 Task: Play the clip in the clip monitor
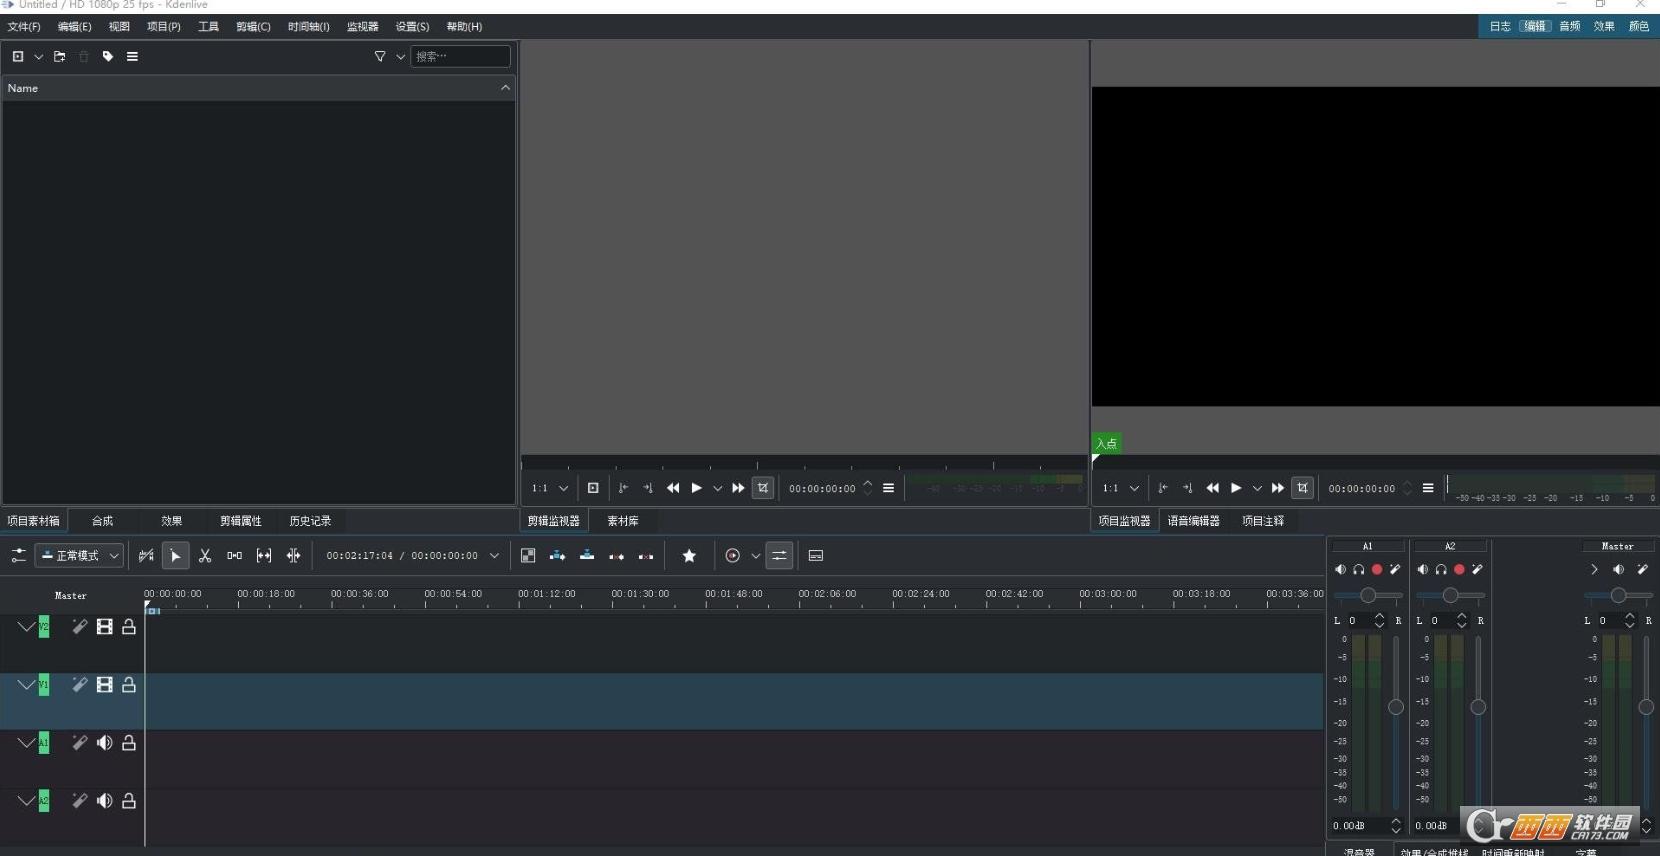pos(697,488)
